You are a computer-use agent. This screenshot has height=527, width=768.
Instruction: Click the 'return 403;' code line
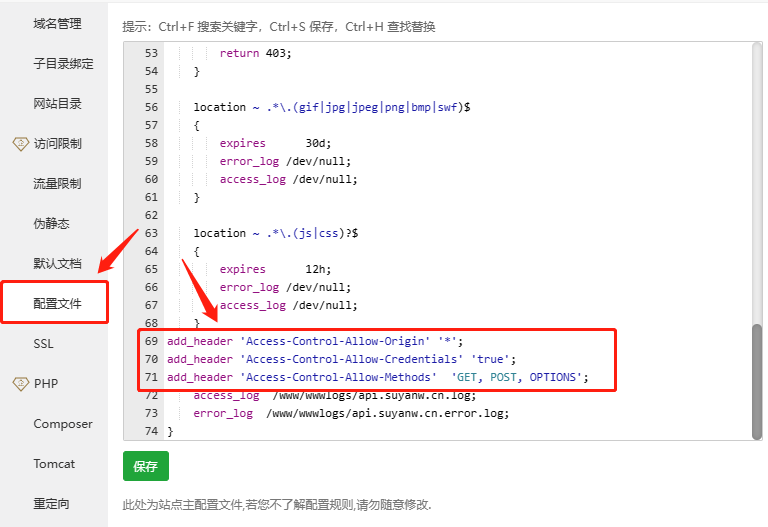tap(255, 53)
